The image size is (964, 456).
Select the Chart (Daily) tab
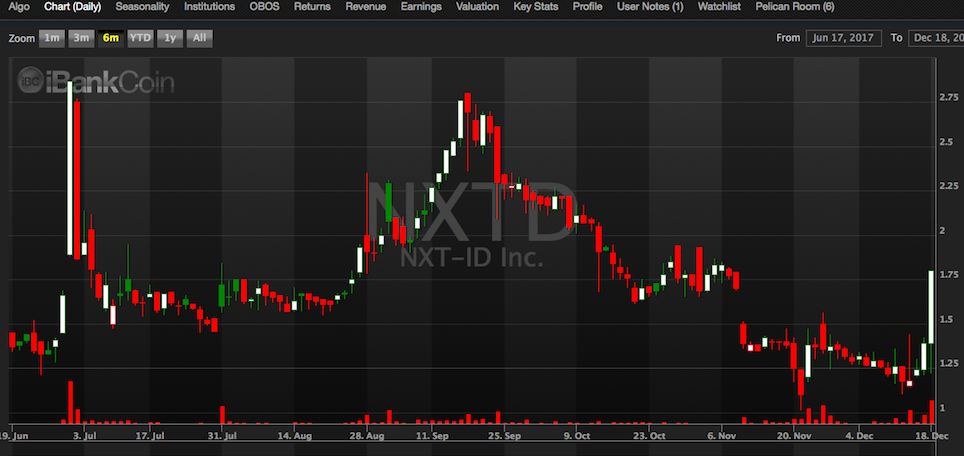tap(73, 7)
